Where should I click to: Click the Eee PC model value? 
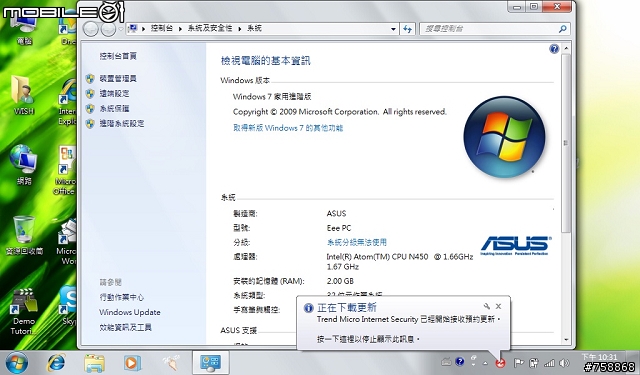point(339,228)
